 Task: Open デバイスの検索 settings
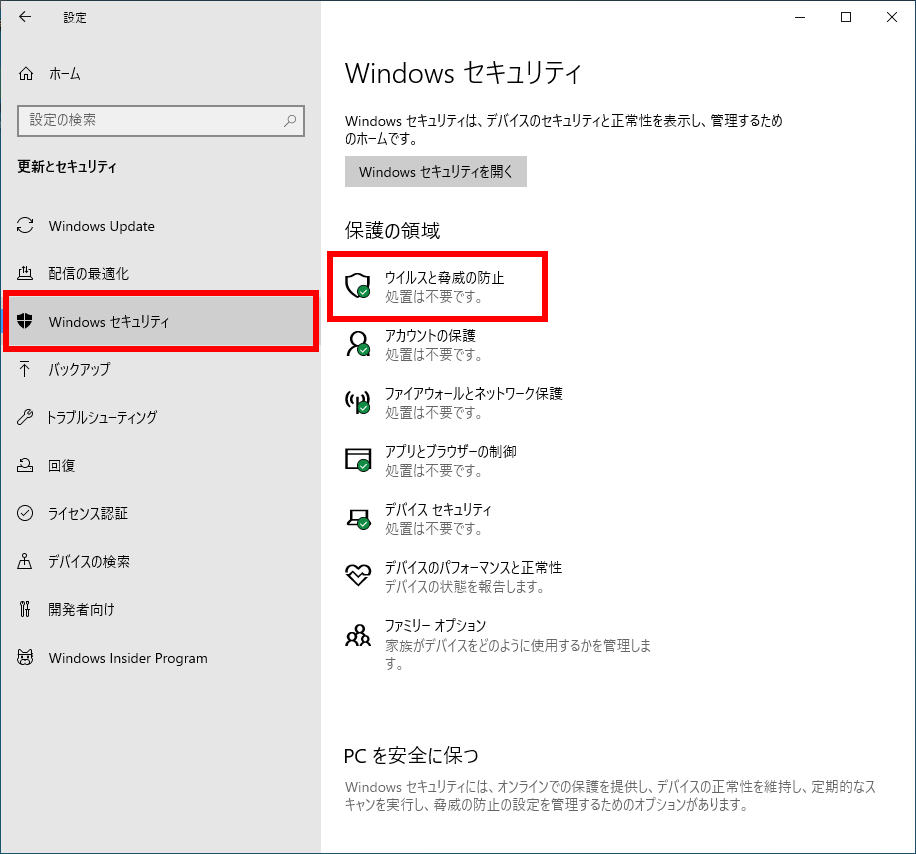[161, 561]
